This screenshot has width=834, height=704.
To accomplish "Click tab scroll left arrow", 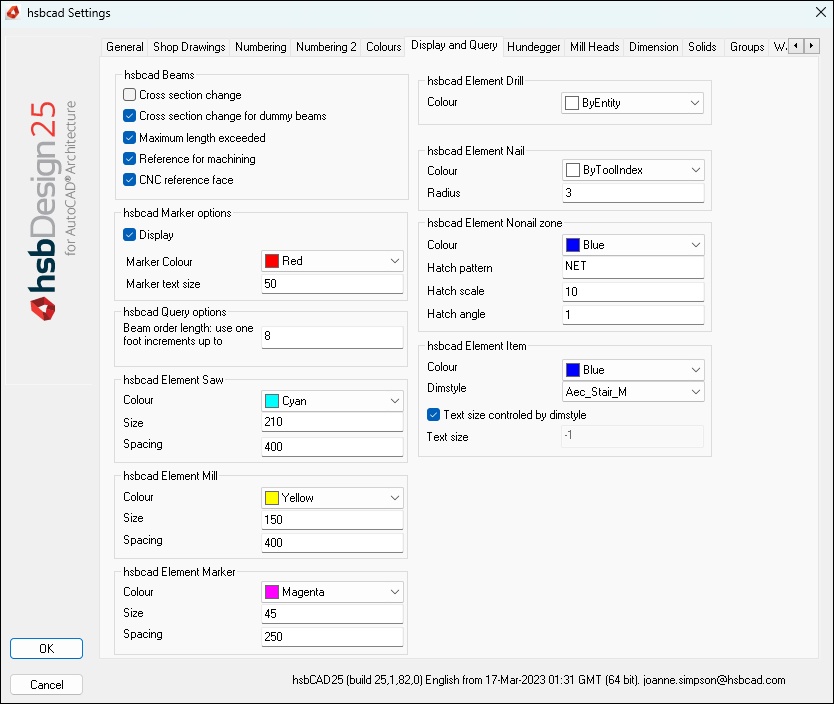I will [x=796, y=46].
